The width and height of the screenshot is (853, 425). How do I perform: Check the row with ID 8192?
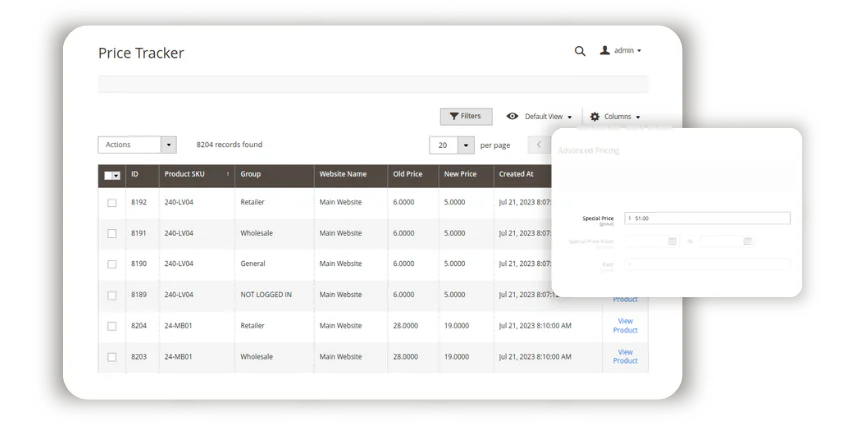coord(112,202)
